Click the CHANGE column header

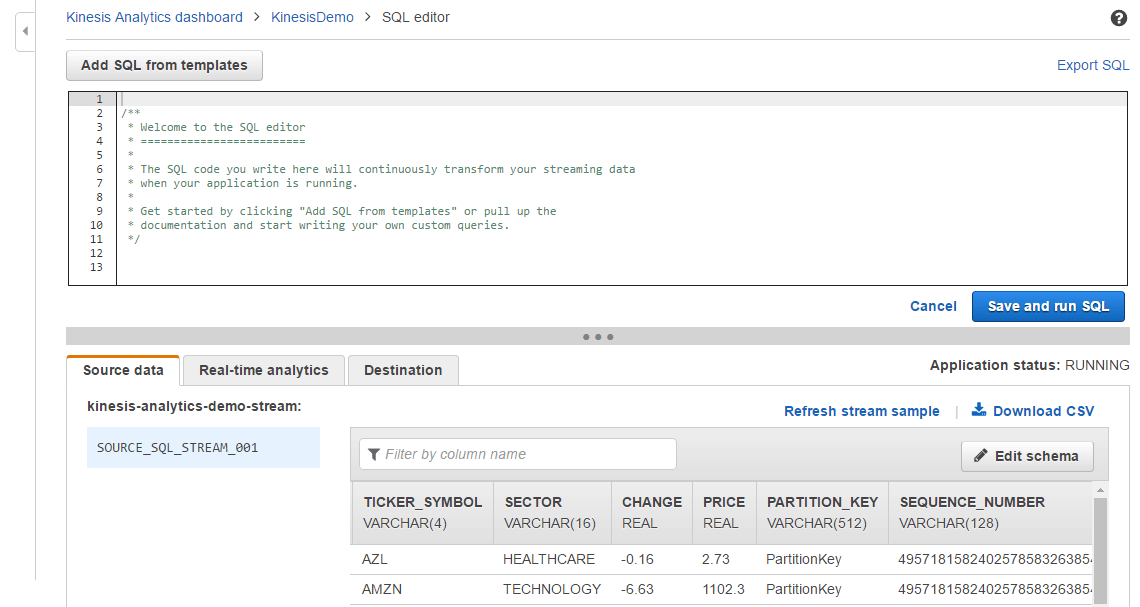coord(652,512)
